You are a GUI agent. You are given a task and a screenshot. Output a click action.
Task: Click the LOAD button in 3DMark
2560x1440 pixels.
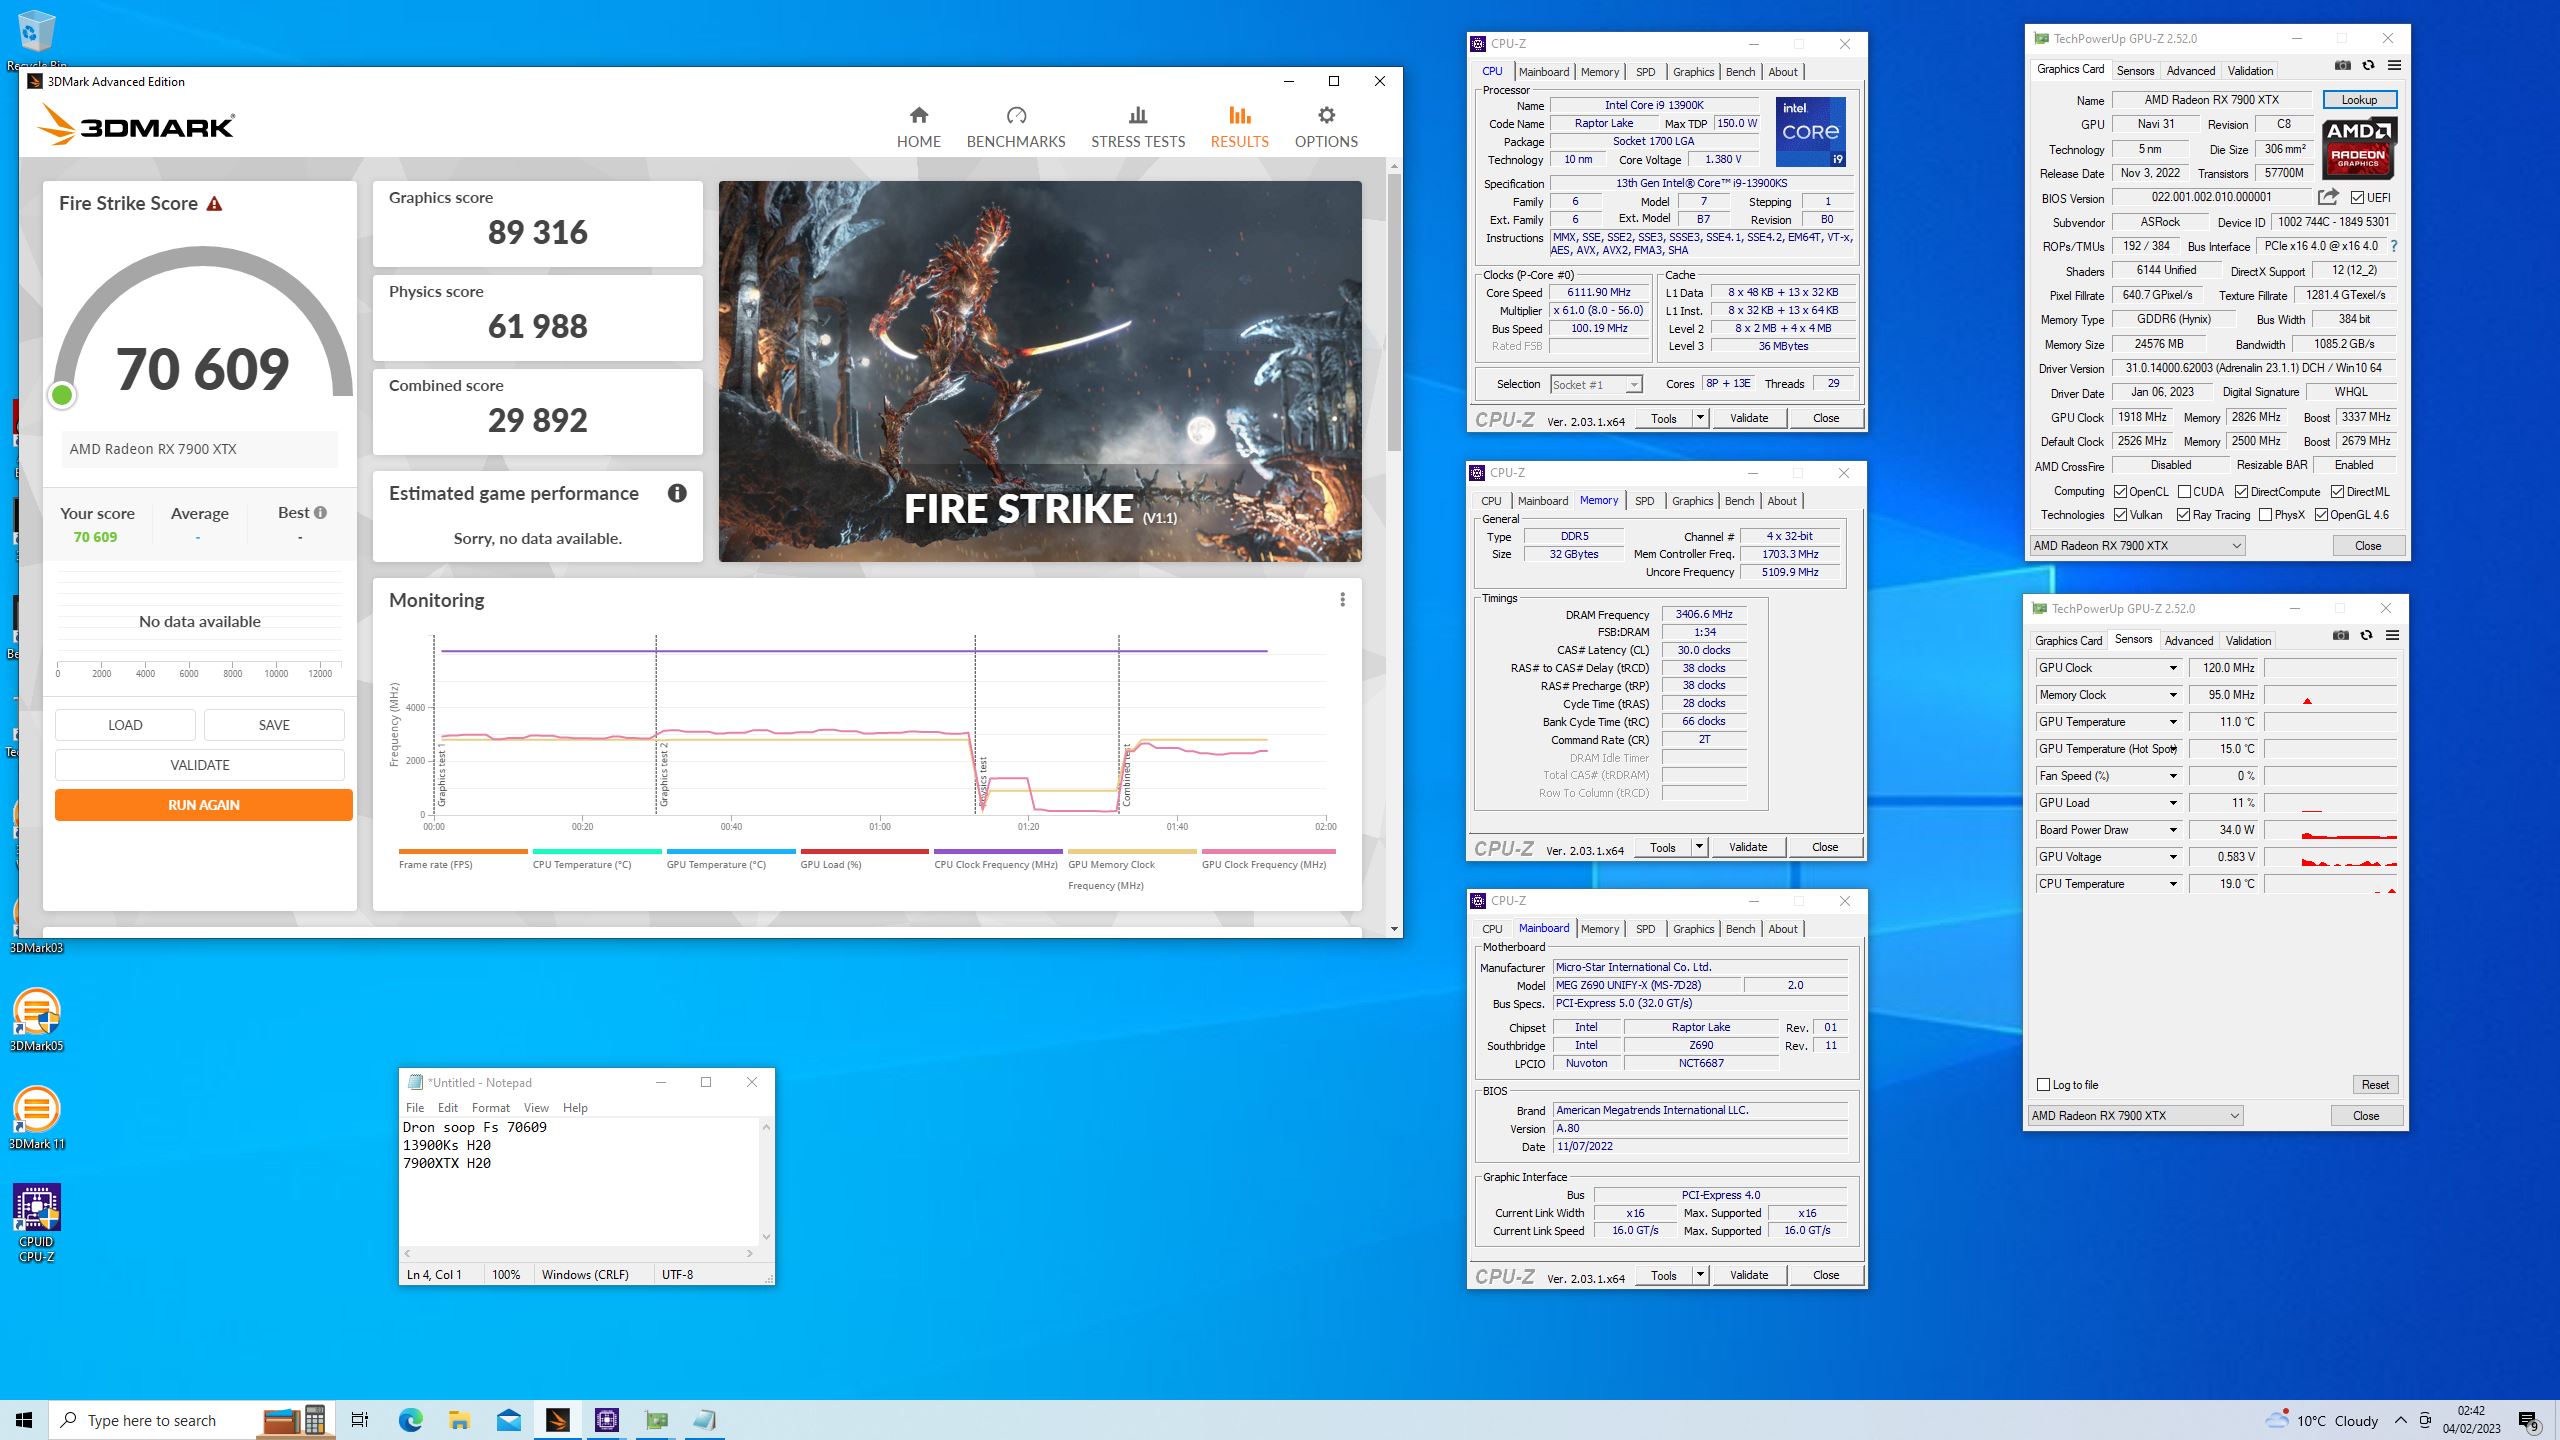[125, 725]
